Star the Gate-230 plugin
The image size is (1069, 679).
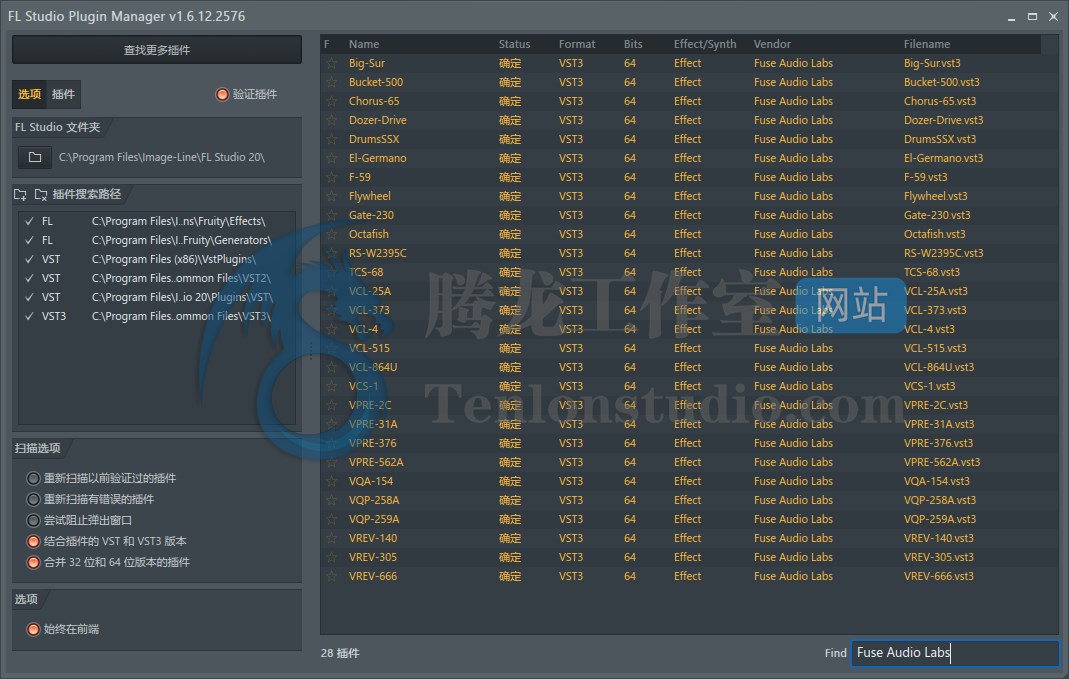click(331, 215)
